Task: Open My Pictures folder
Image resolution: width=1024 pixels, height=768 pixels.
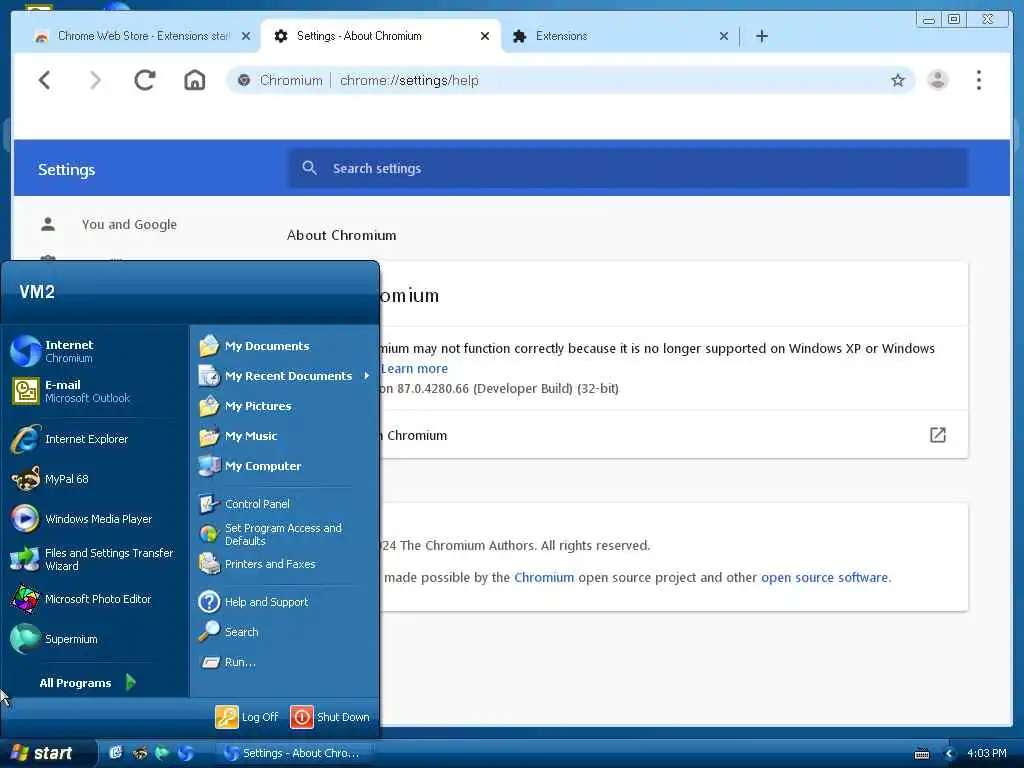Action: pyautogui.click(x=285, y=406)
